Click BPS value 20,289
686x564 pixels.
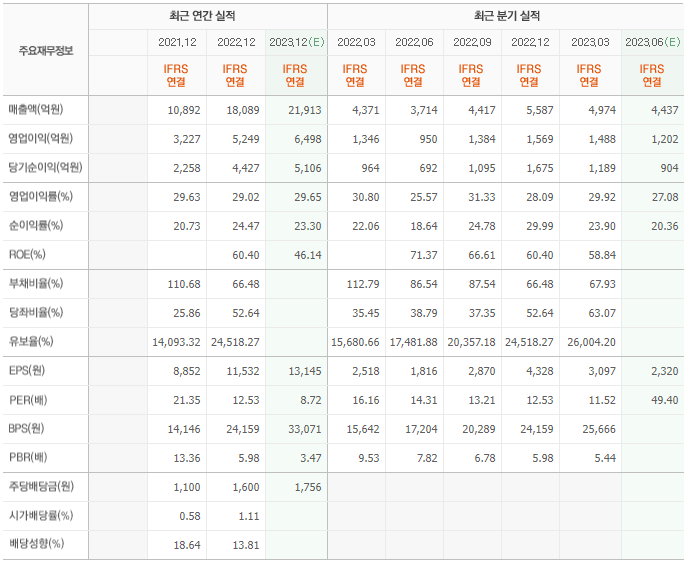(x=479, y=429)
